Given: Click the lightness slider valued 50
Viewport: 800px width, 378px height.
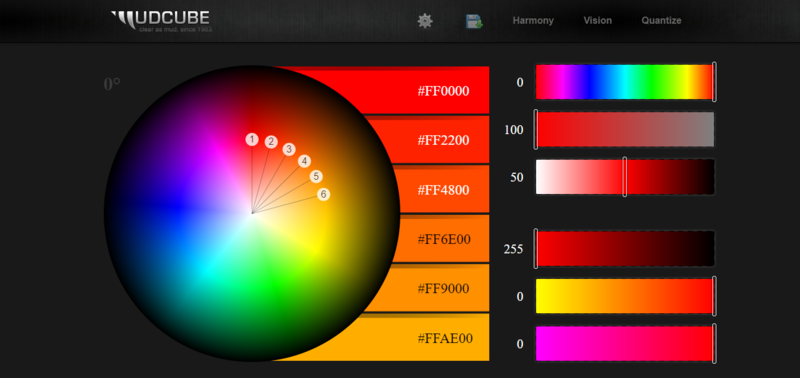Looking at the screenshot, I should coord(625,177).
